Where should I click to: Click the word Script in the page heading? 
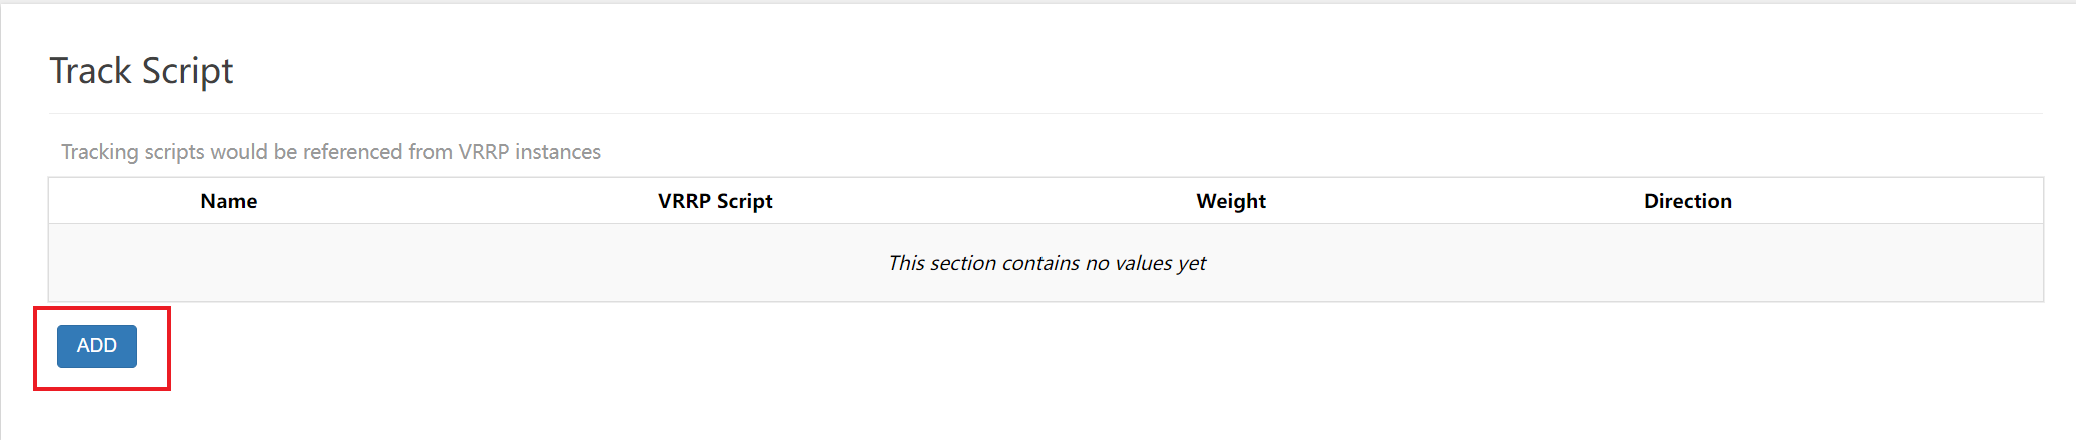[187, 71]
